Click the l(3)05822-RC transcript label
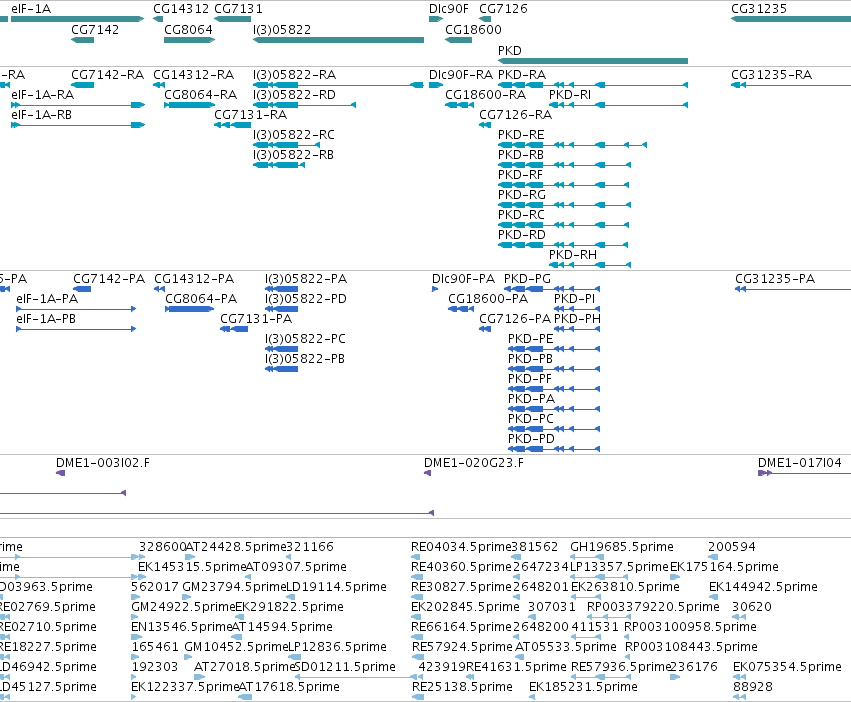This screenshot has height=702, width=851. click(294, 135)
